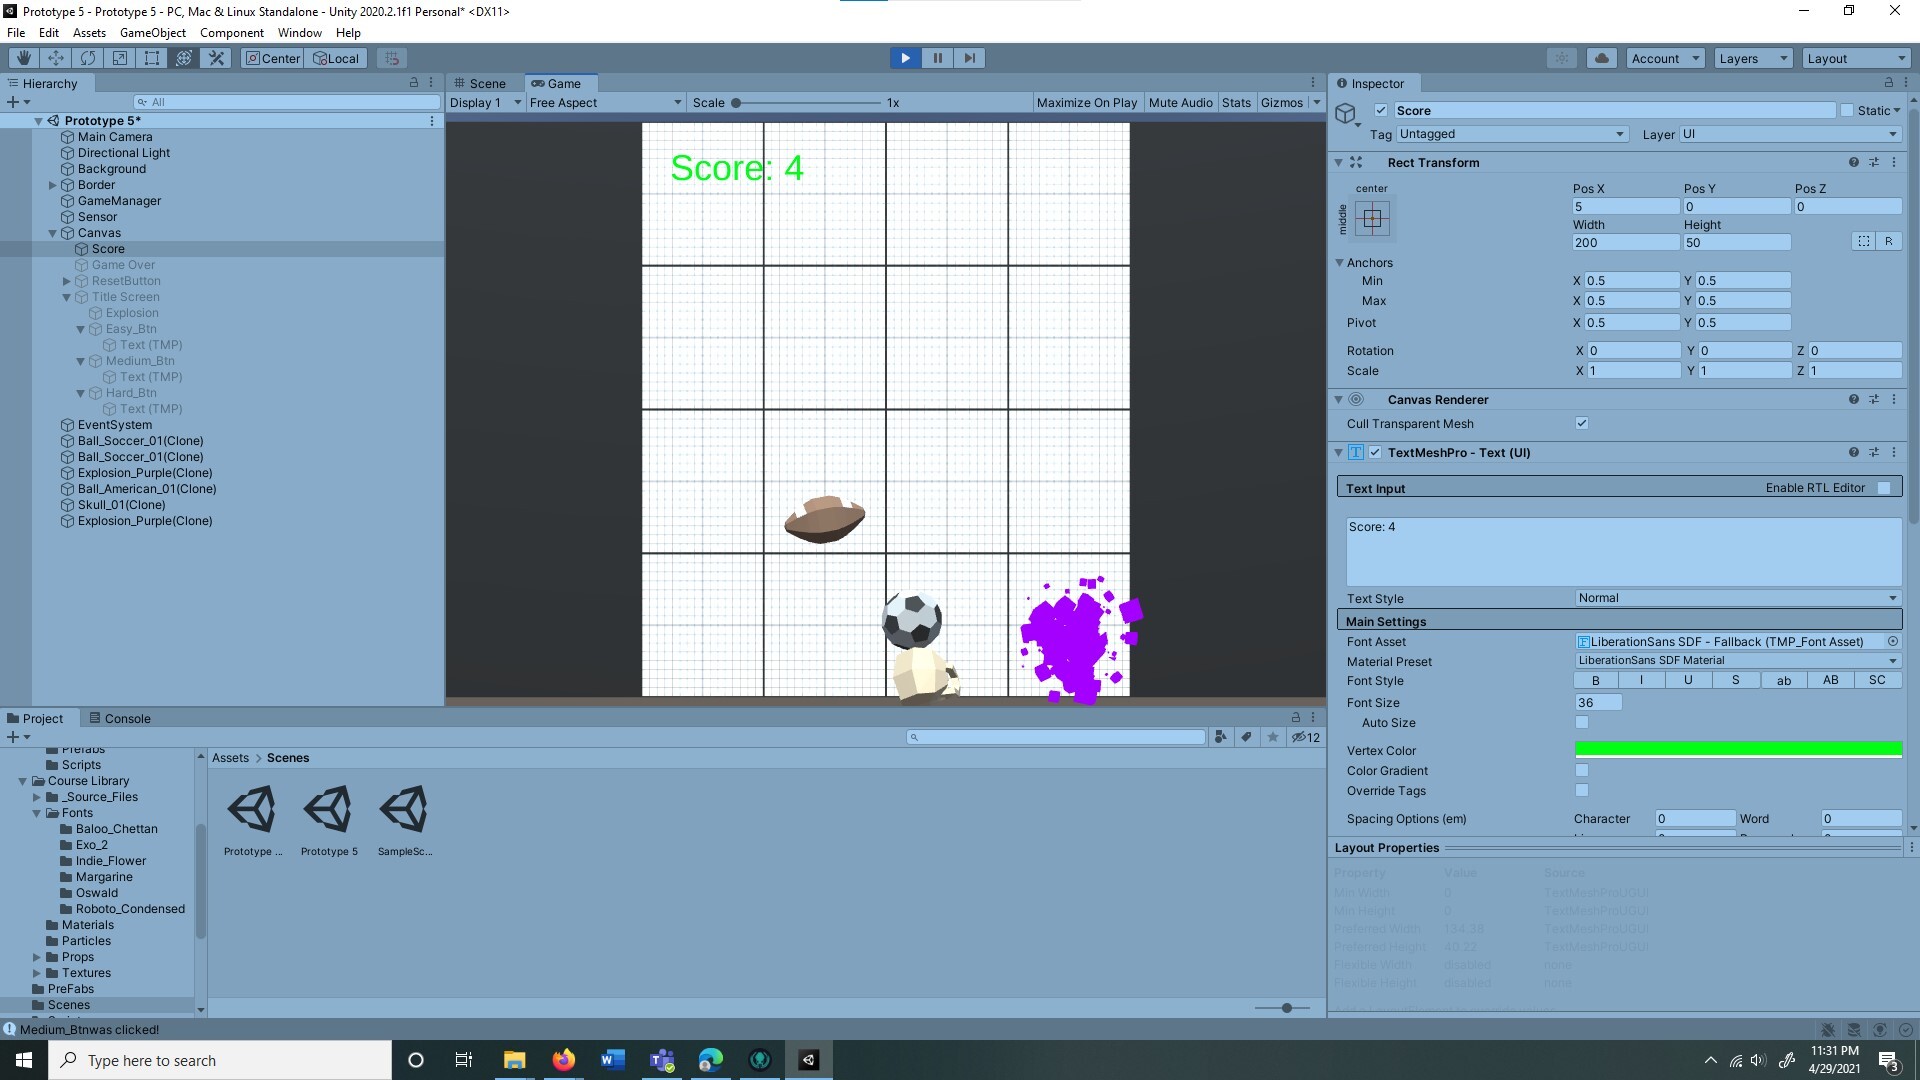Open the GameObject menu
The height and width of the screenshot is (1080, 1920).
(x=152, y=33)
